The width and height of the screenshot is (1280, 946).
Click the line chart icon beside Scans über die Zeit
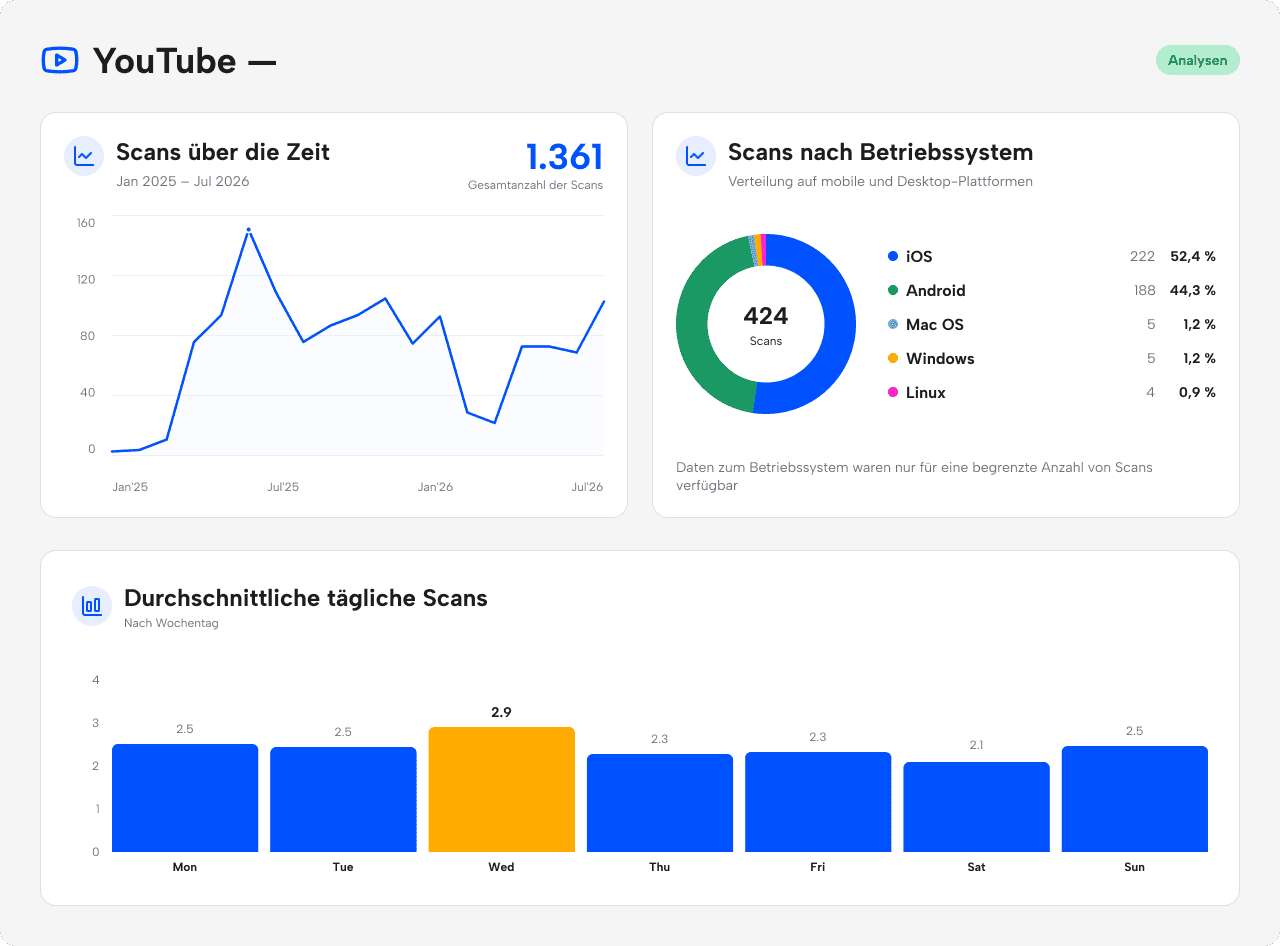pyautogui.click(x=84, y=156)
